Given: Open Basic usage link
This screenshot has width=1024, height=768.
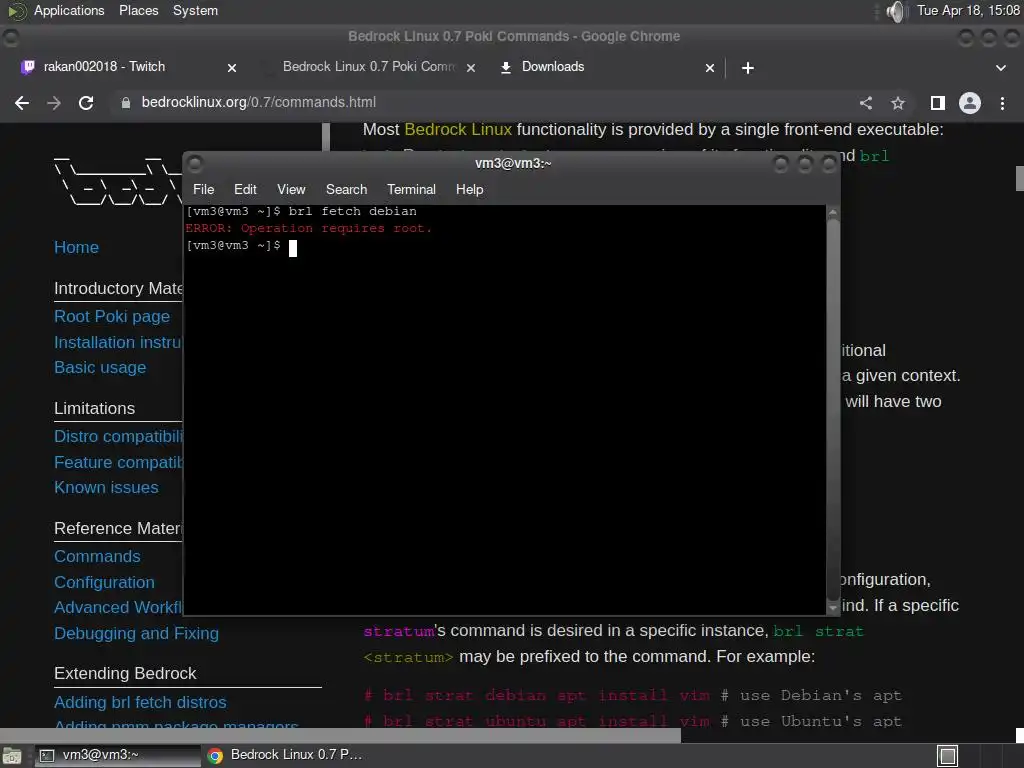Looking at the screenshot, I should tap(100, 368).
